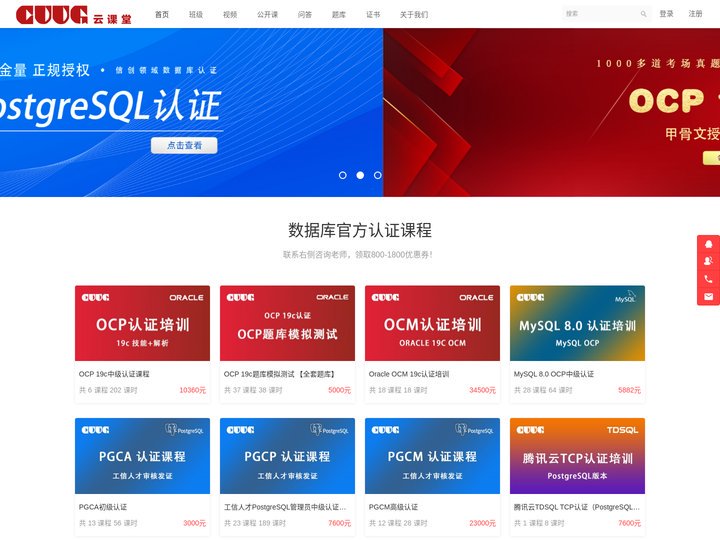Click the CUUG 云课堂 logo
The width and height of the screenshot is (720, 540).
click(74, 15)
